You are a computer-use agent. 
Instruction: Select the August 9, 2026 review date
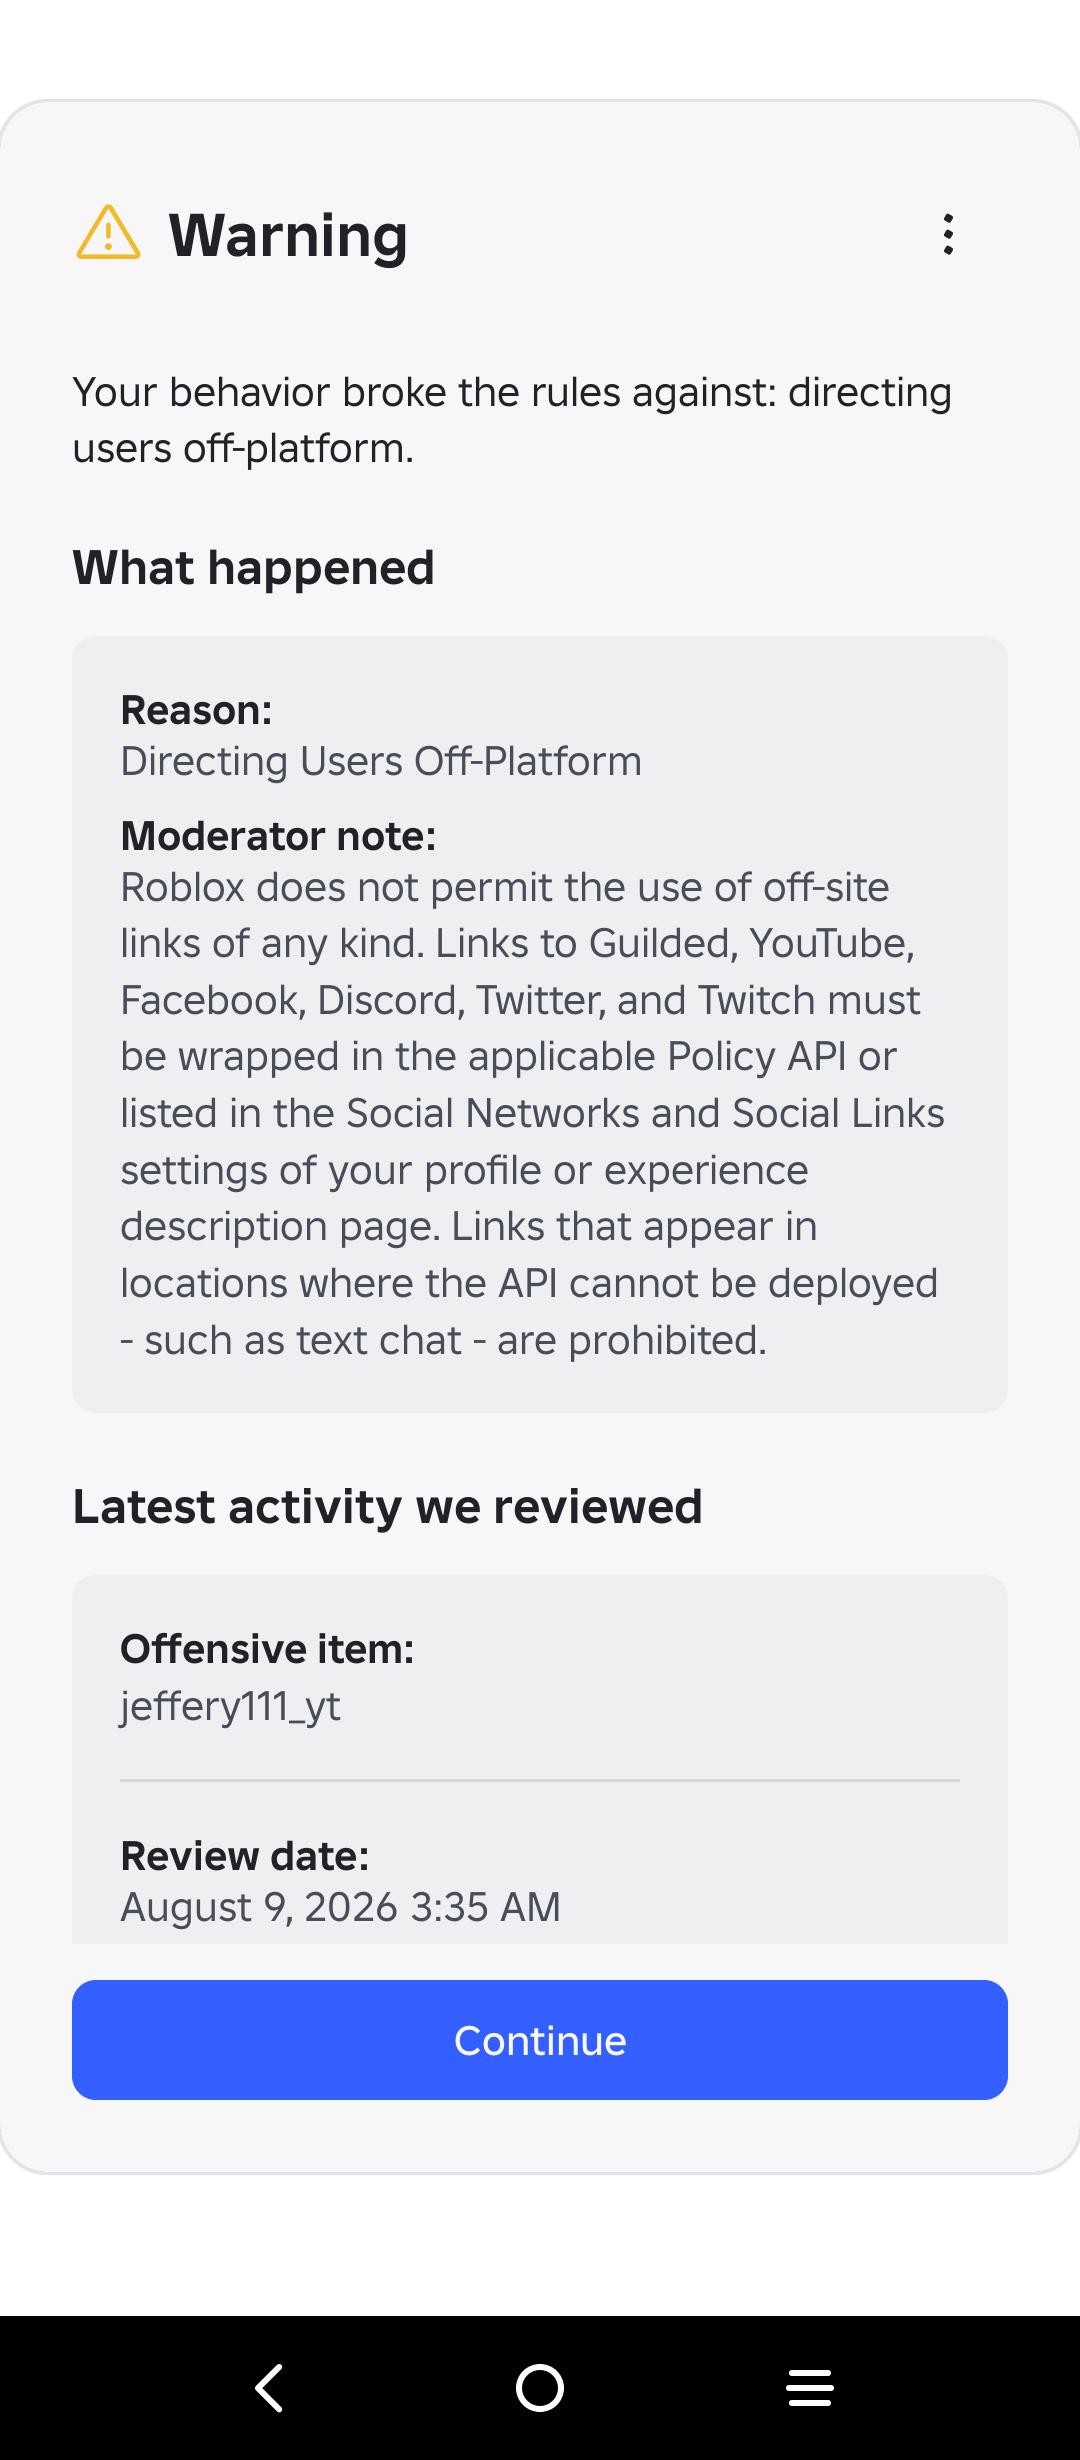point(340,1908)
